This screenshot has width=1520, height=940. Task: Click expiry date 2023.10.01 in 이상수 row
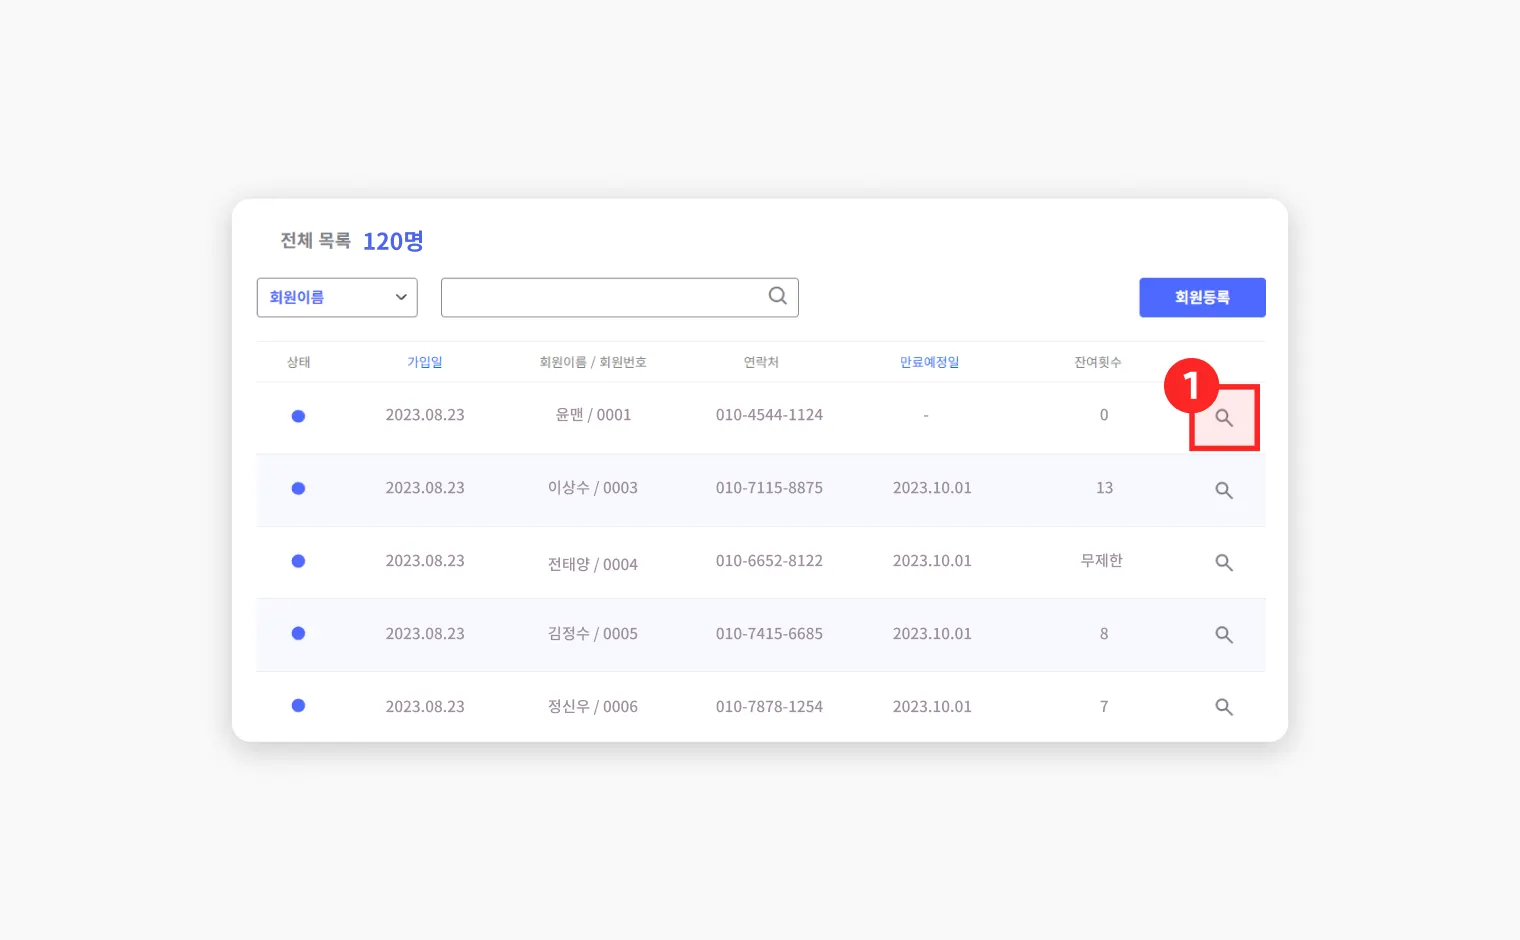tap(932, 488)
